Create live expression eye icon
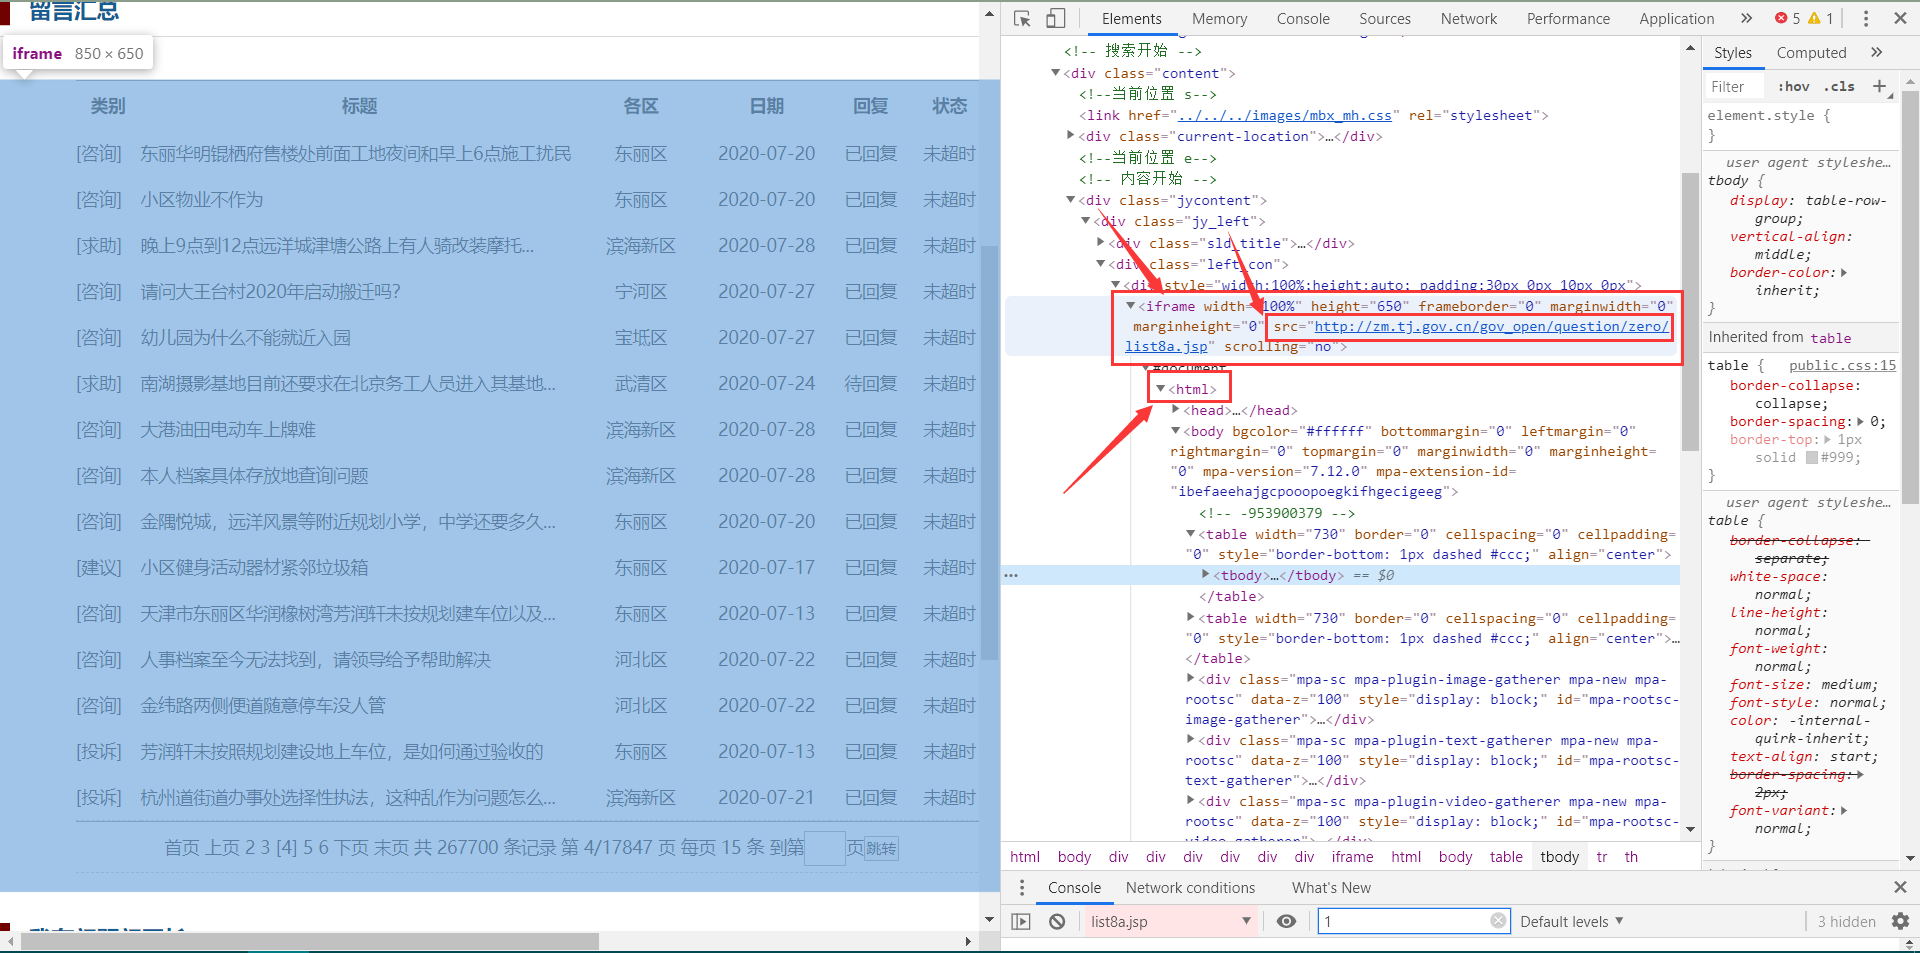This screenshot has width=1920, height=953. coord(1287,921)
